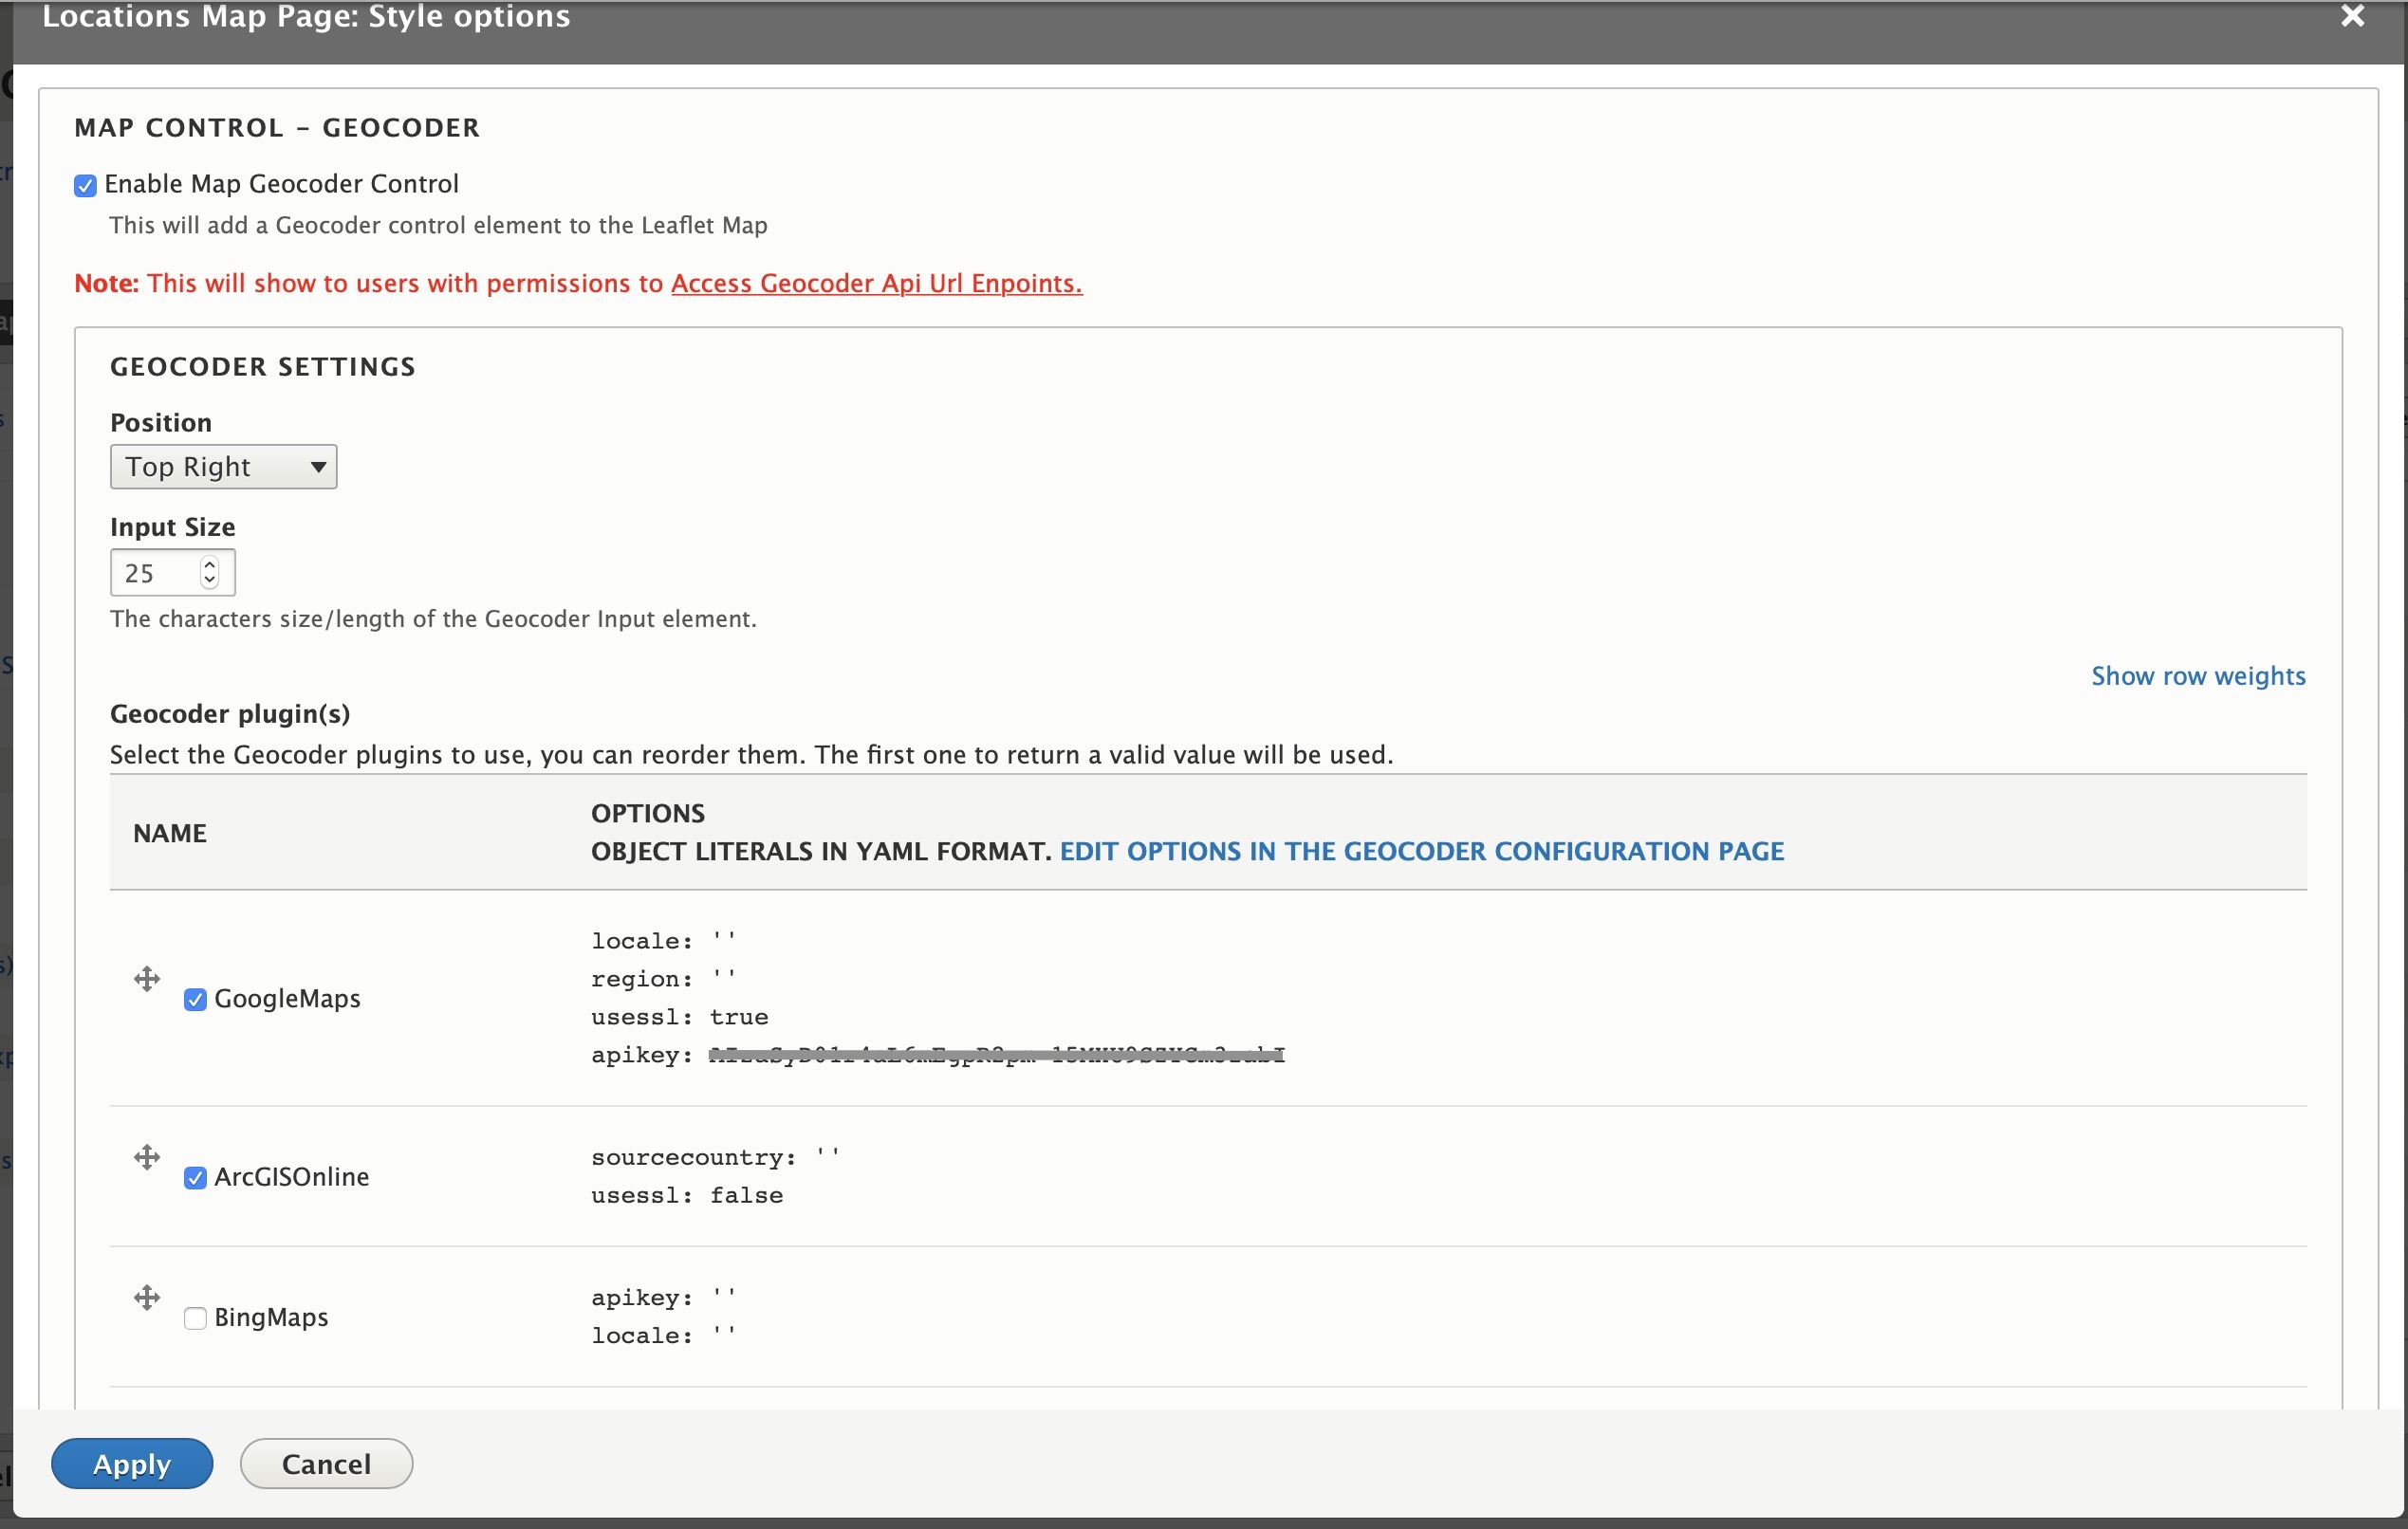
Task: Click the redacted apikey value for GoogleMaps
Action: pos(995,1055)
